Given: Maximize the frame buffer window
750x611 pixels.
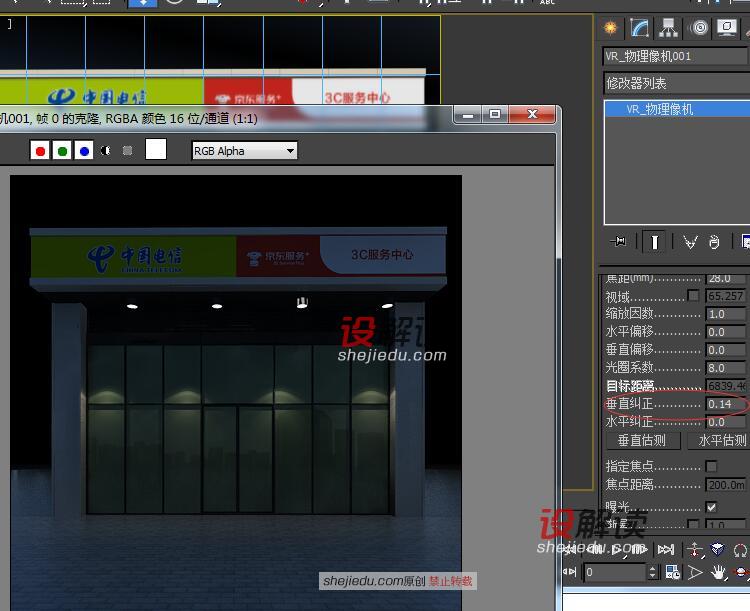Looking at the screenshot, I should coord(495,115).
